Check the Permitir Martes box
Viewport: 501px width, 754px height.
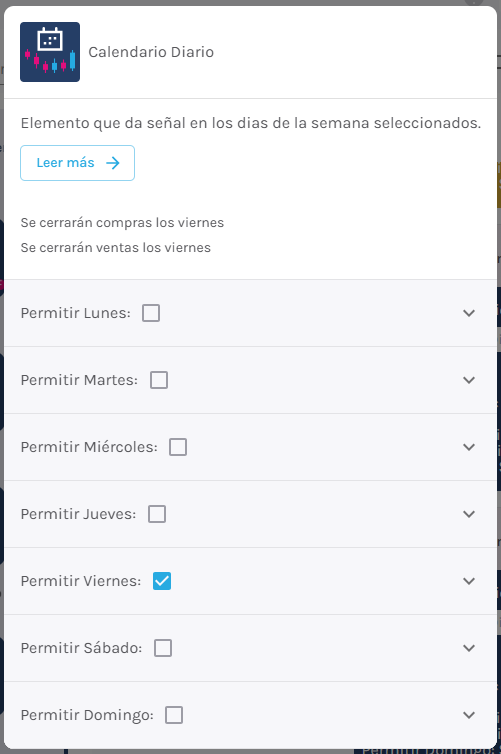159,380
